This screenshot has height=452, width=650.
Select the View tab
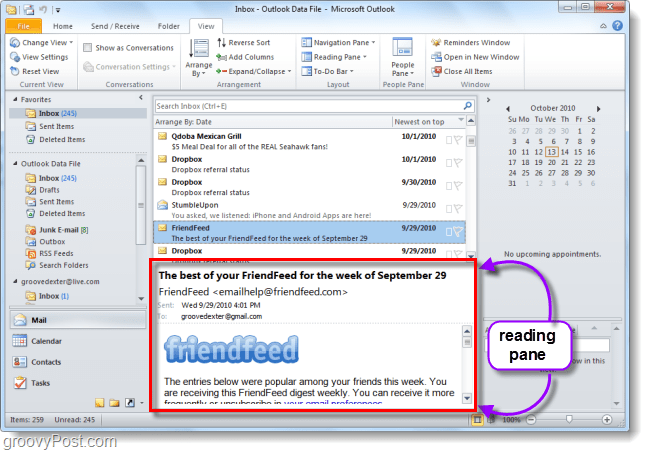[206, 26]
